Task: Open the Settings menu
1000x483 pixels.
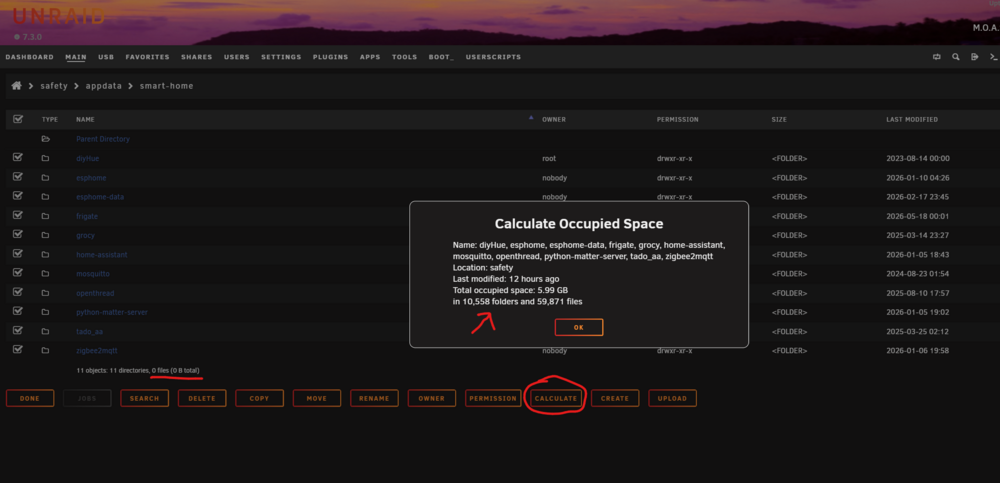Action: [x=281, y=57]
